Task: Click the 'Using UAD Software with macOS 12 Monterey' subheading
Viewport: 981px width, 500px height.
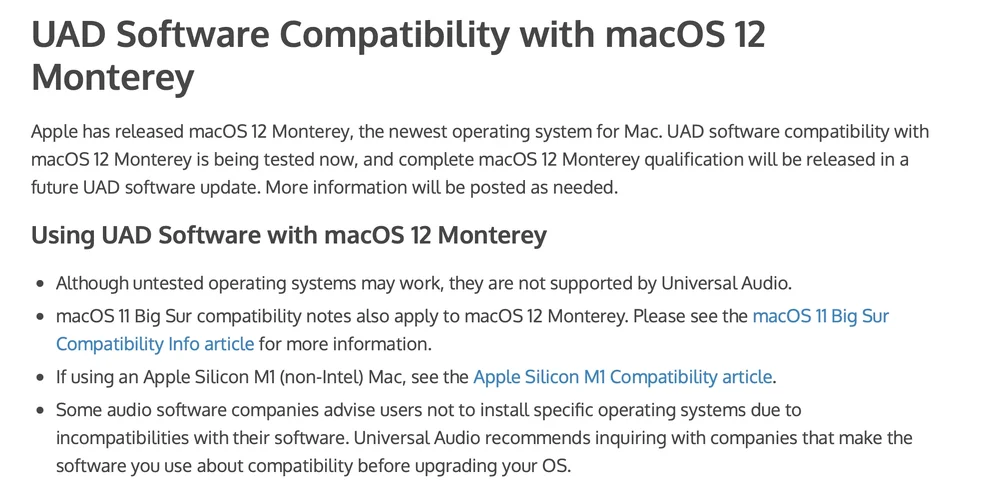Action: (x=289, y=235)
